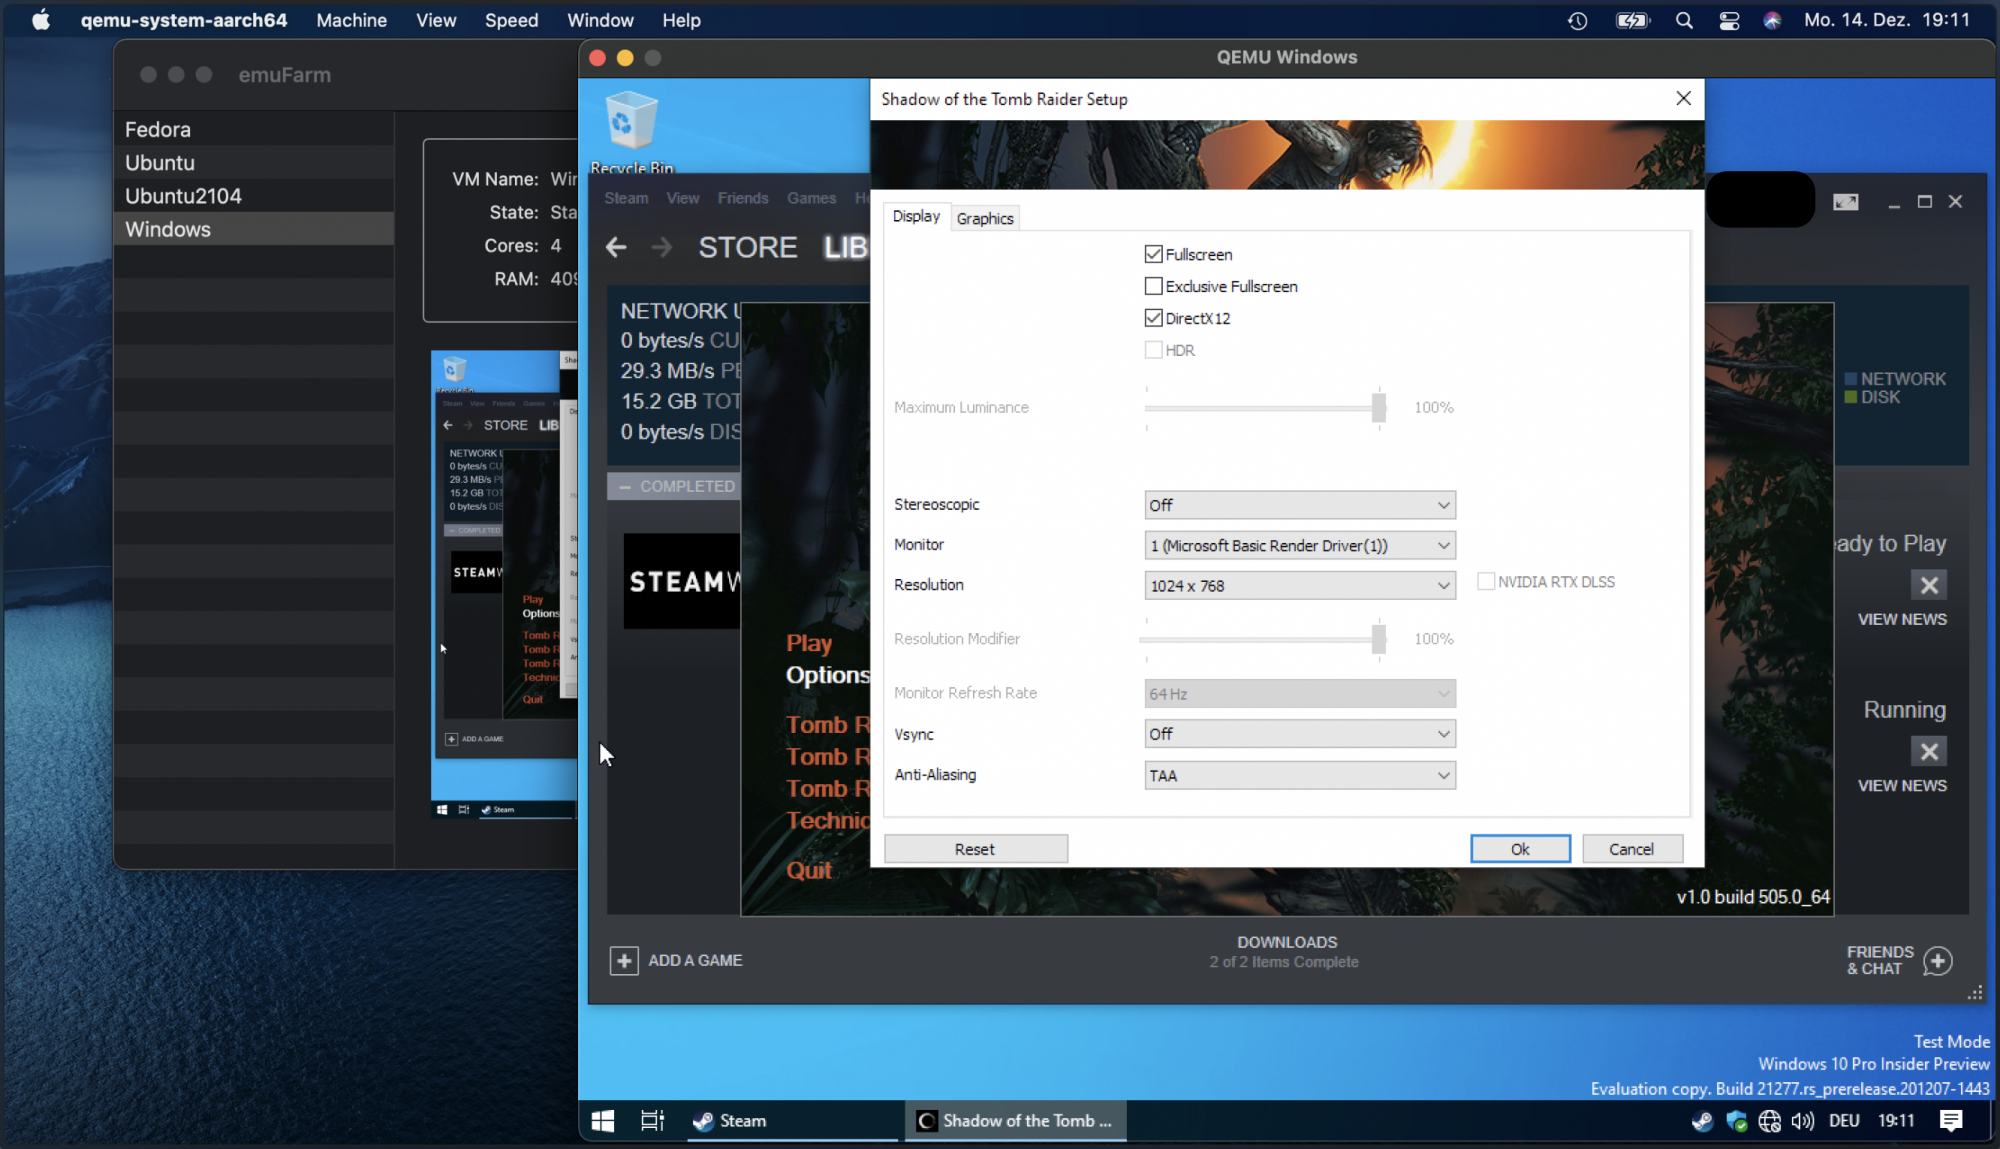The image size is (2000, 1149).
Task: Click the Add a Game plus icon
Action: 624,960
